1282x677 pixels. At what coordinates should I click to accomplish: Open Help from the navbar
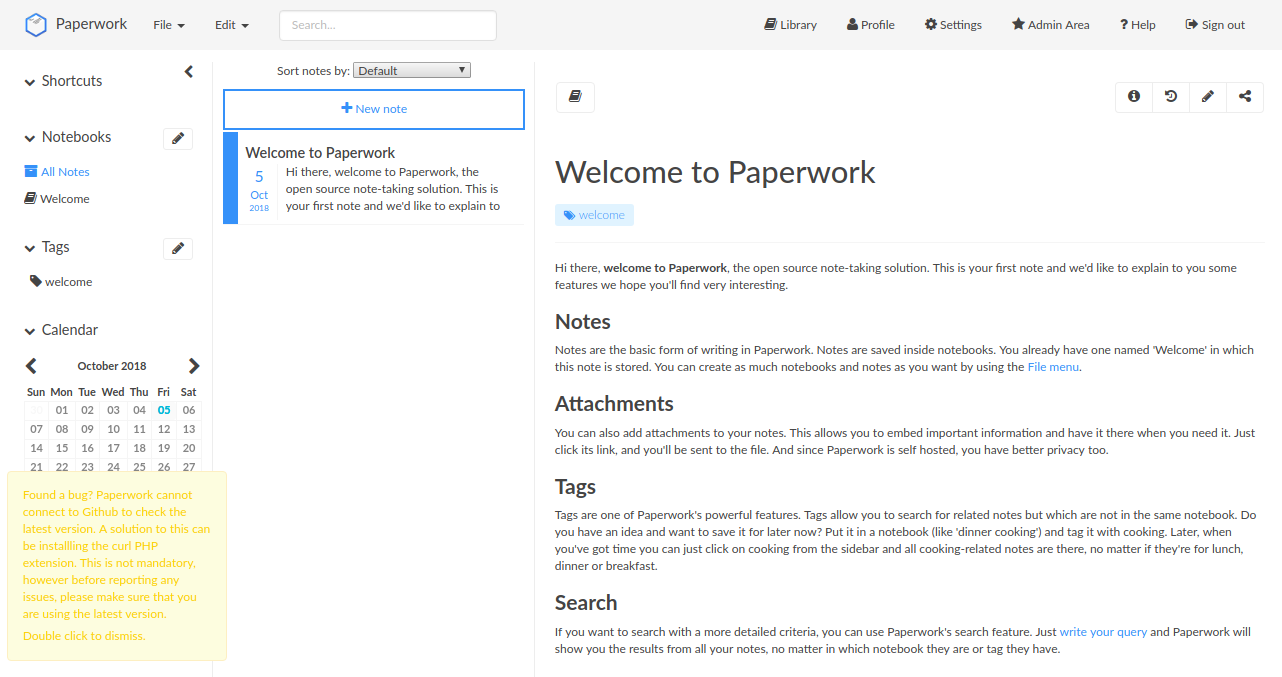pos(1138,25)
